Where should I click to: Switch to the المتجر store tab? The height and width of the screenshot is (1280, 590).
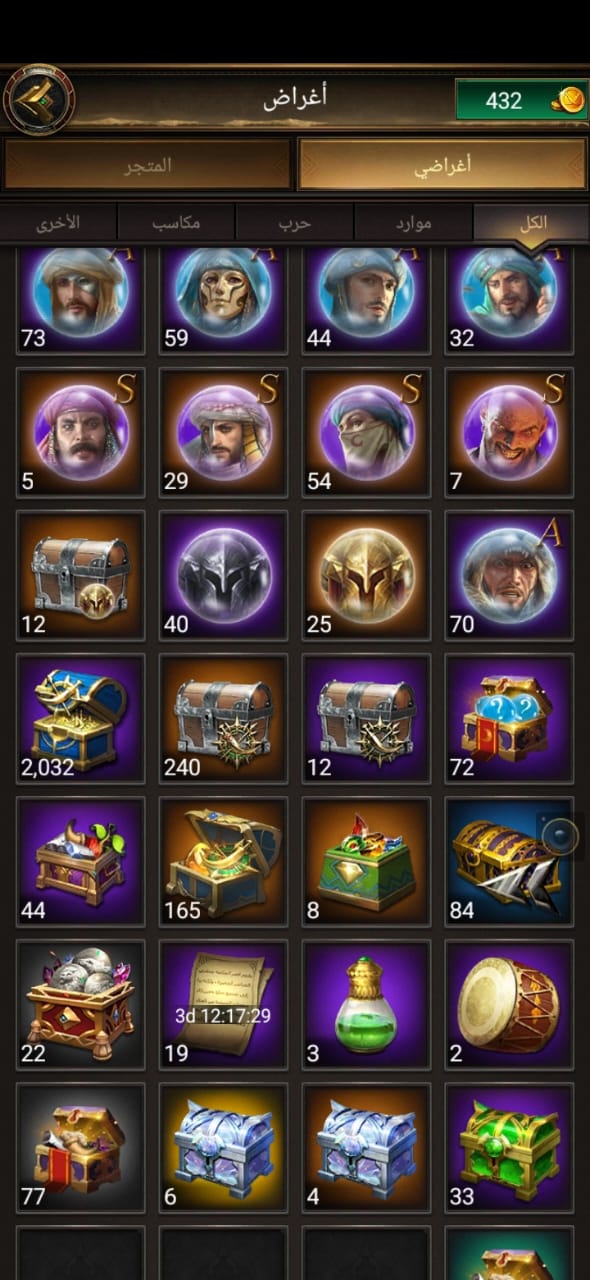(148, 165)
